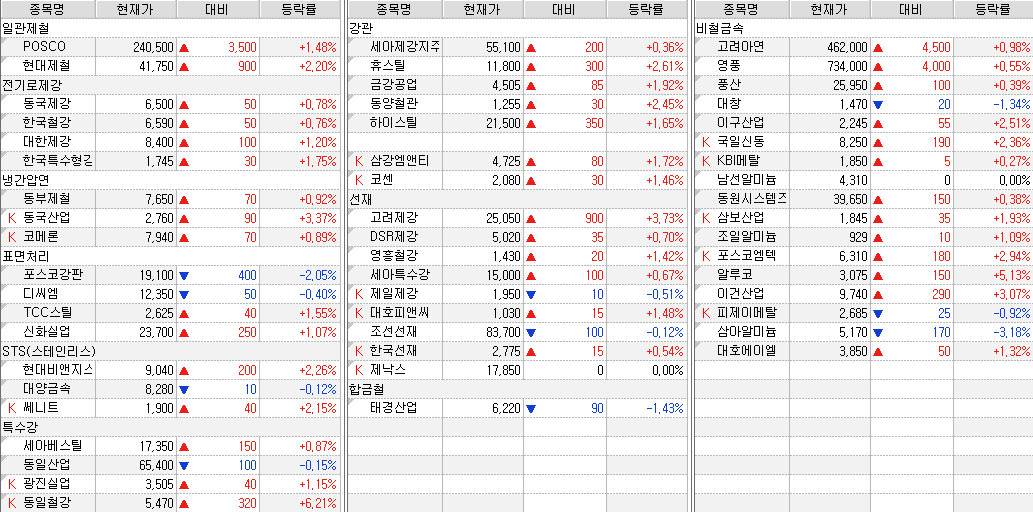Viewport: 1033px width, 512px height.
Task: Click the K marker beside 피제이메탈
Action: tap(706, 313)
